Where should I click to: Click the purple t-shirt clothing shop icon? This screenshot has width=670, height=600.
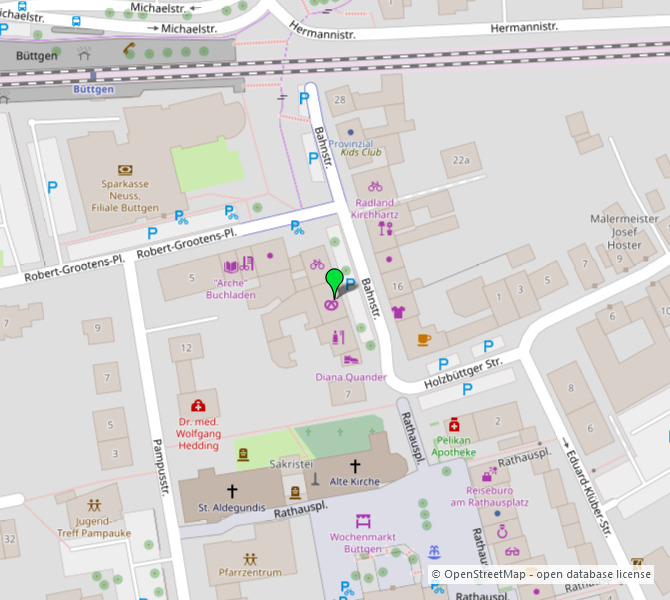399,311
